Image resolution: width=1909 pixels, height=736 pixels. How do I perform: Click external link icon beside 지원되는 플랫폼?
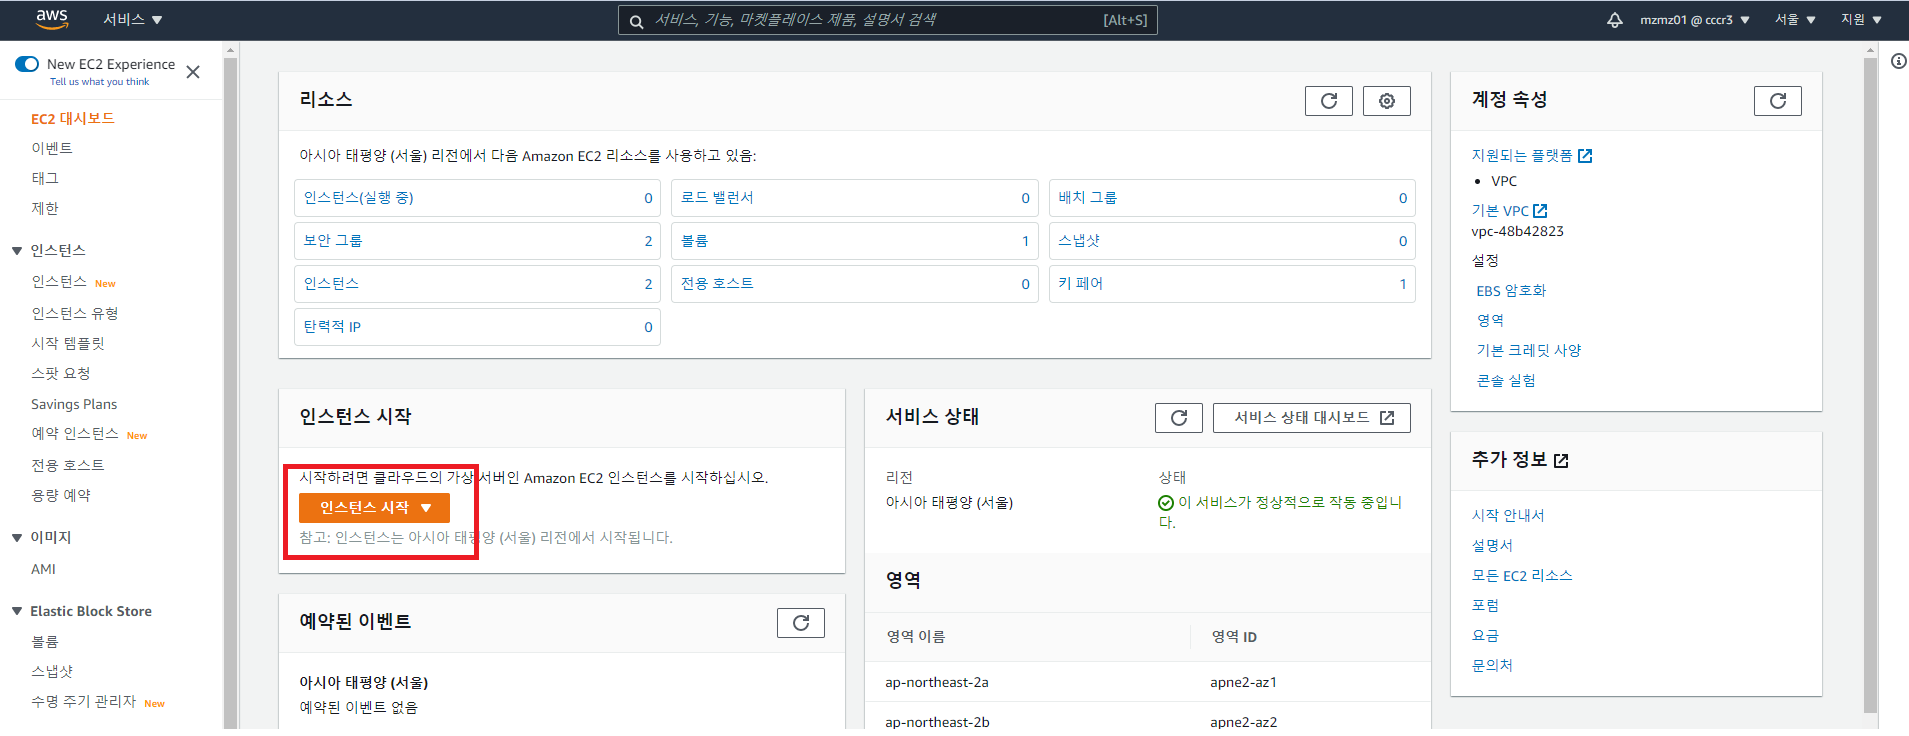point(1585,156)
